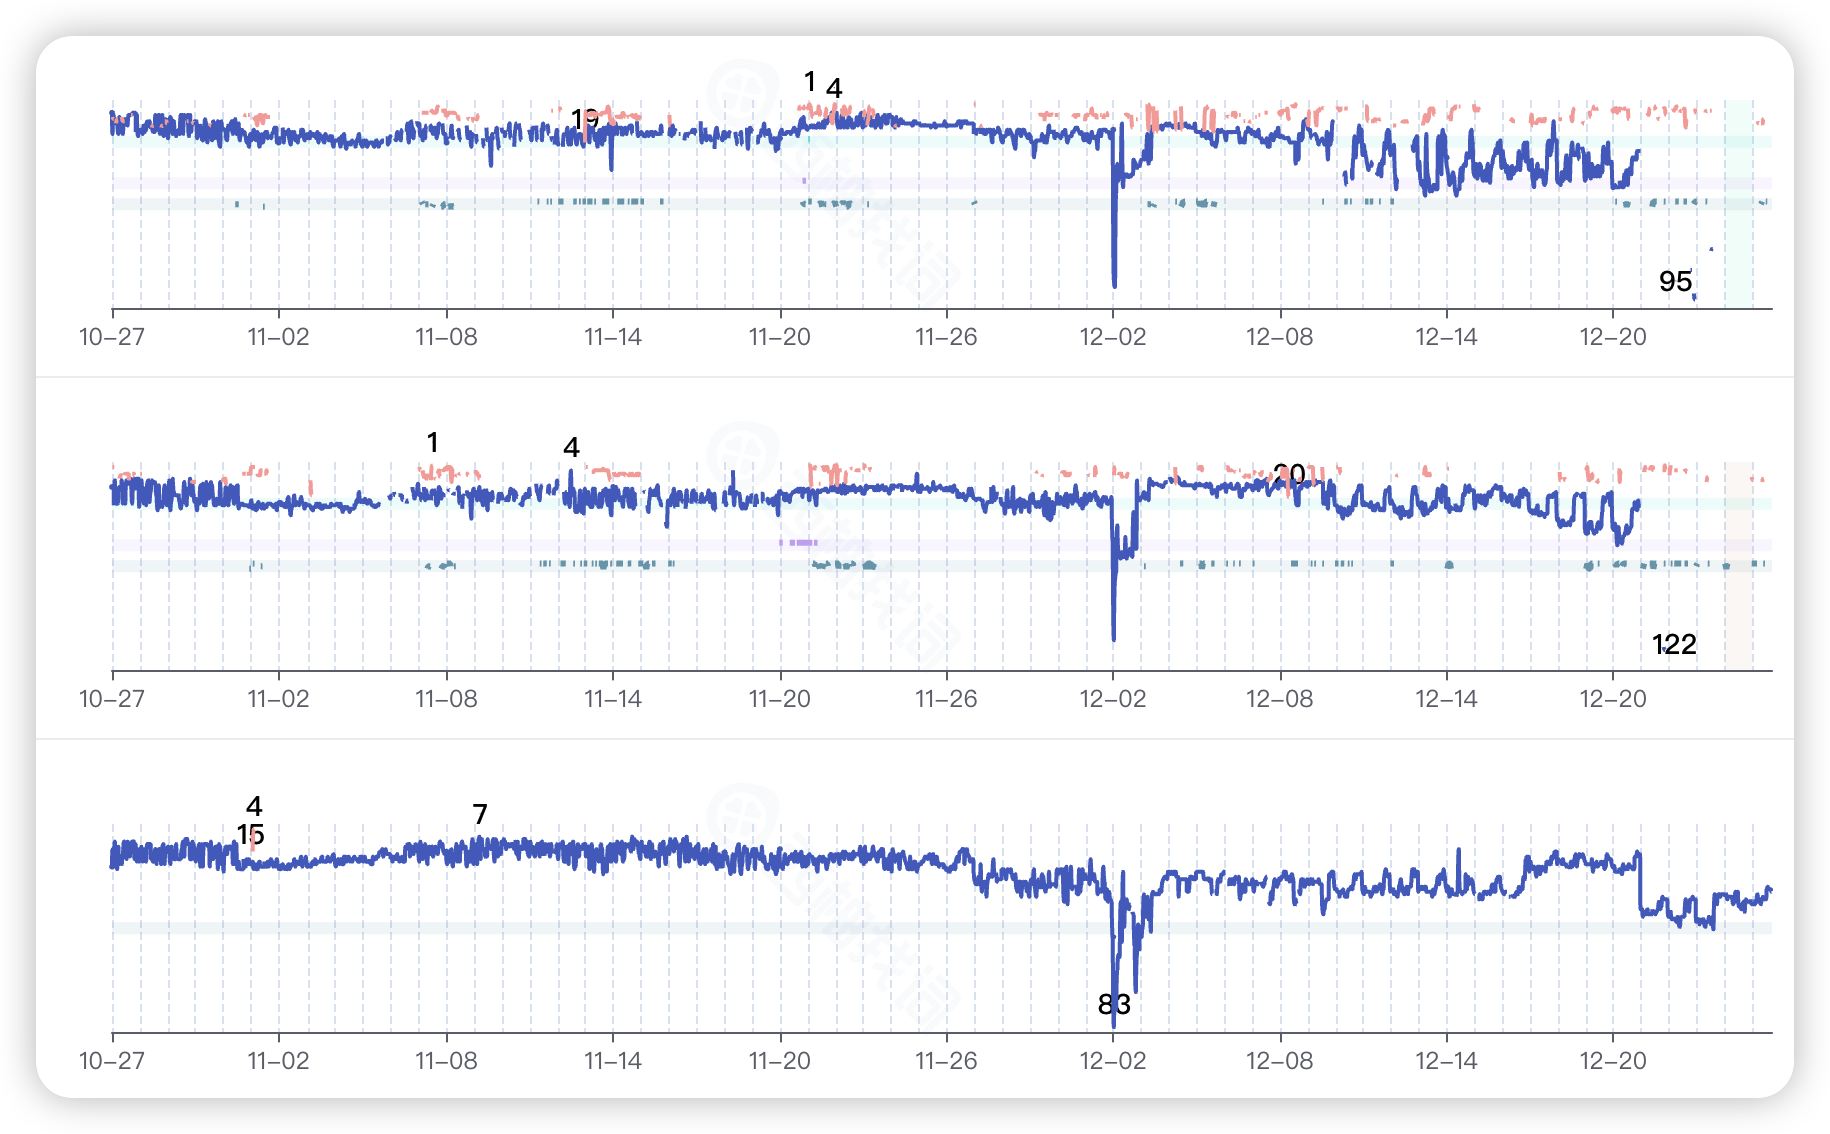Click annotation 7 in the bottom chart
The height and width of the screenshot is (1134, 1830).
pos(480,815)
